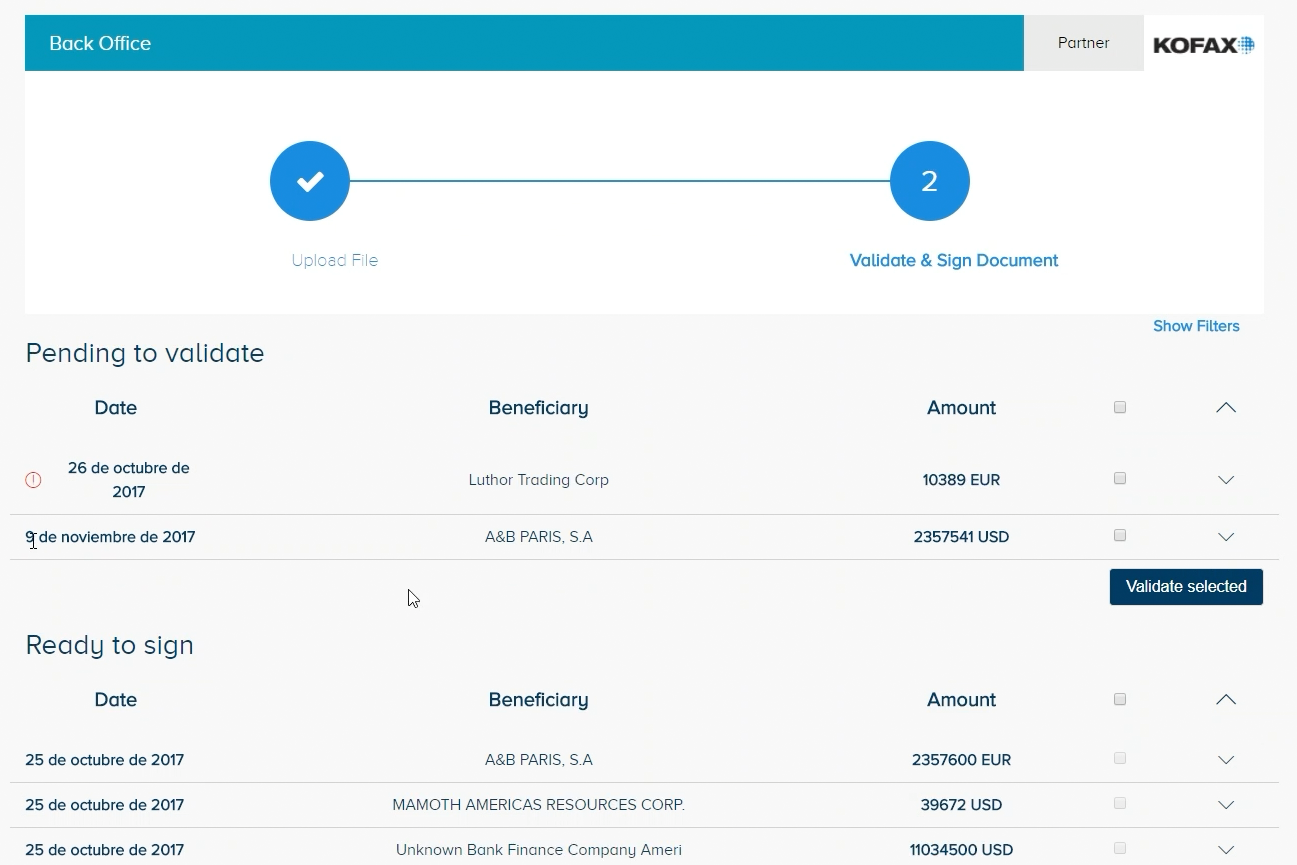Viewport: 1297px width, 865px height.
Task: Click the warning icon beside Luthor Trading Corp
Action: tap(33, 479)
